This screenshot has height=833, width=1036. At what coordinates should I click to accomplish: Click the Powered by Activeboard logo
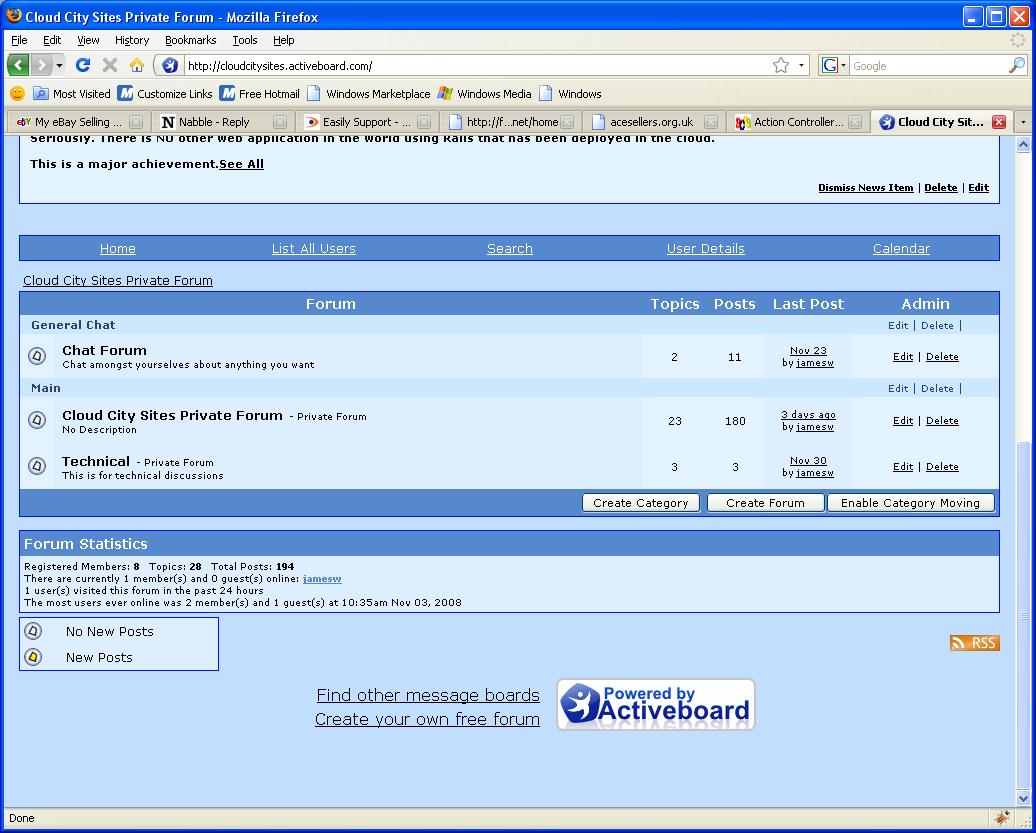pyautogui.click(x=655, y=705)
